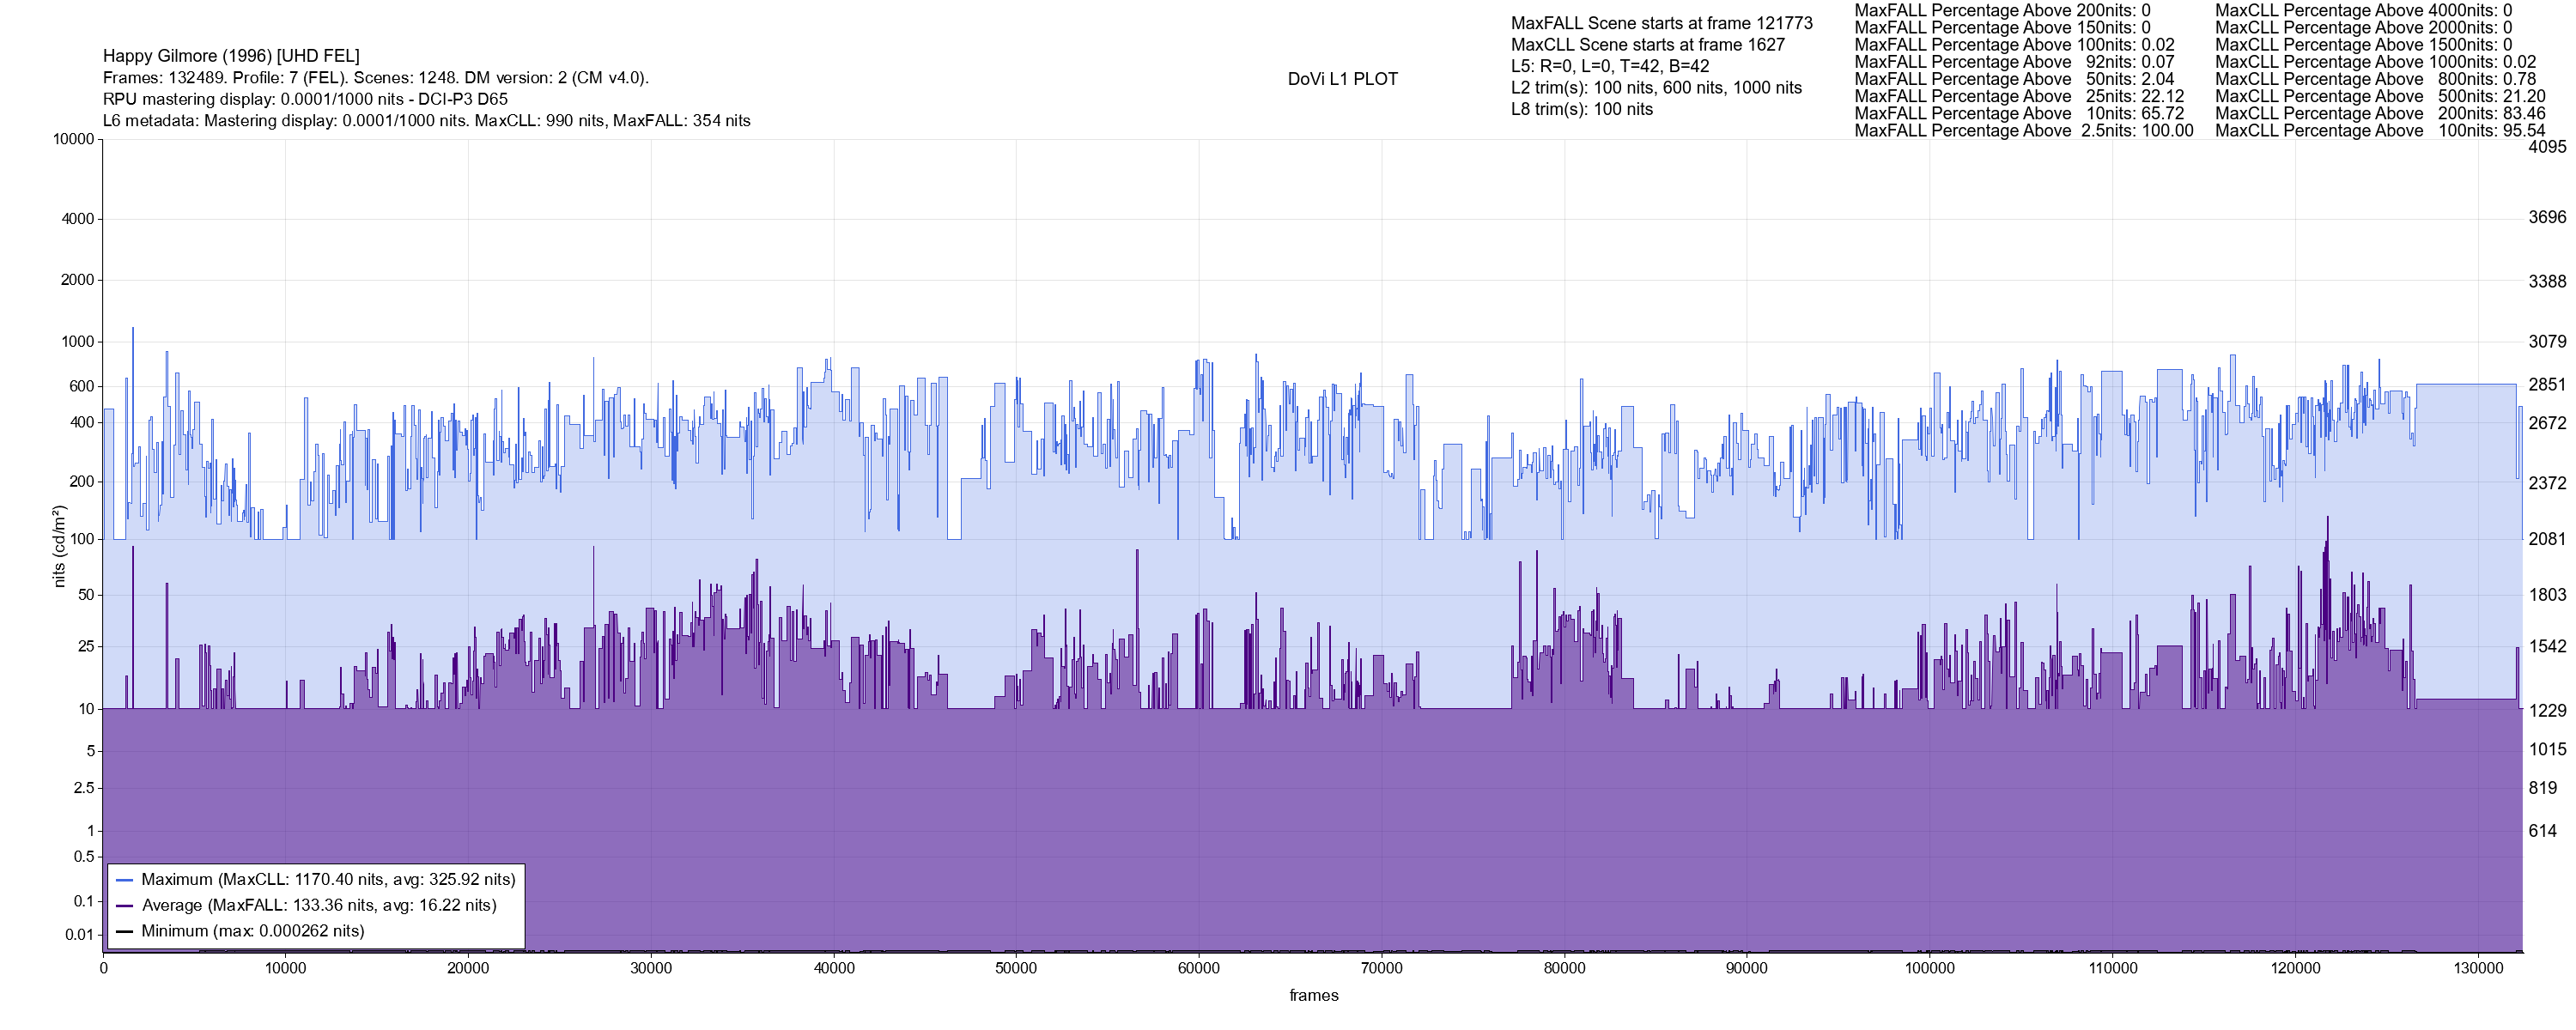Click the 60000 frames x-axis tick label

[1198, 968]
